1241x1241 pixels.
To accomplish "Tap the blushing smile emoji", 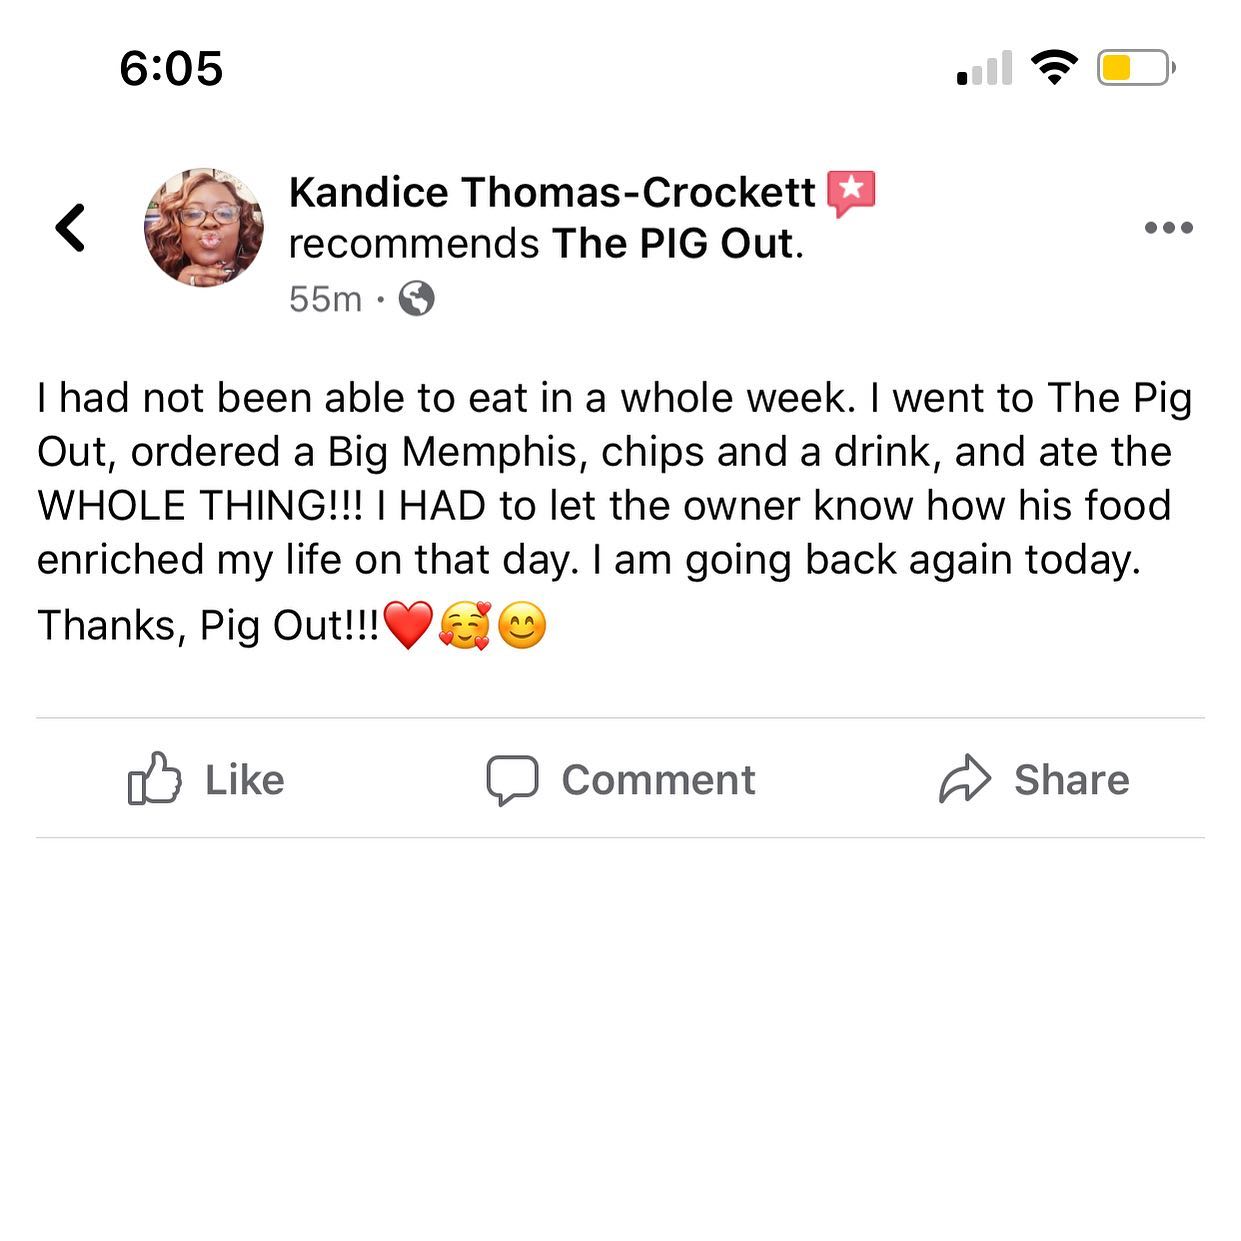I will point(522,626).
